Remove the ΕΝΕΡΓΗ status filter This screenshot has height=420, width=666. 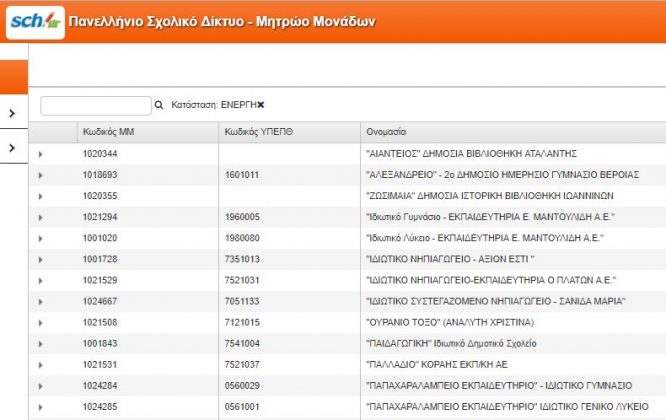click(261, 105)
